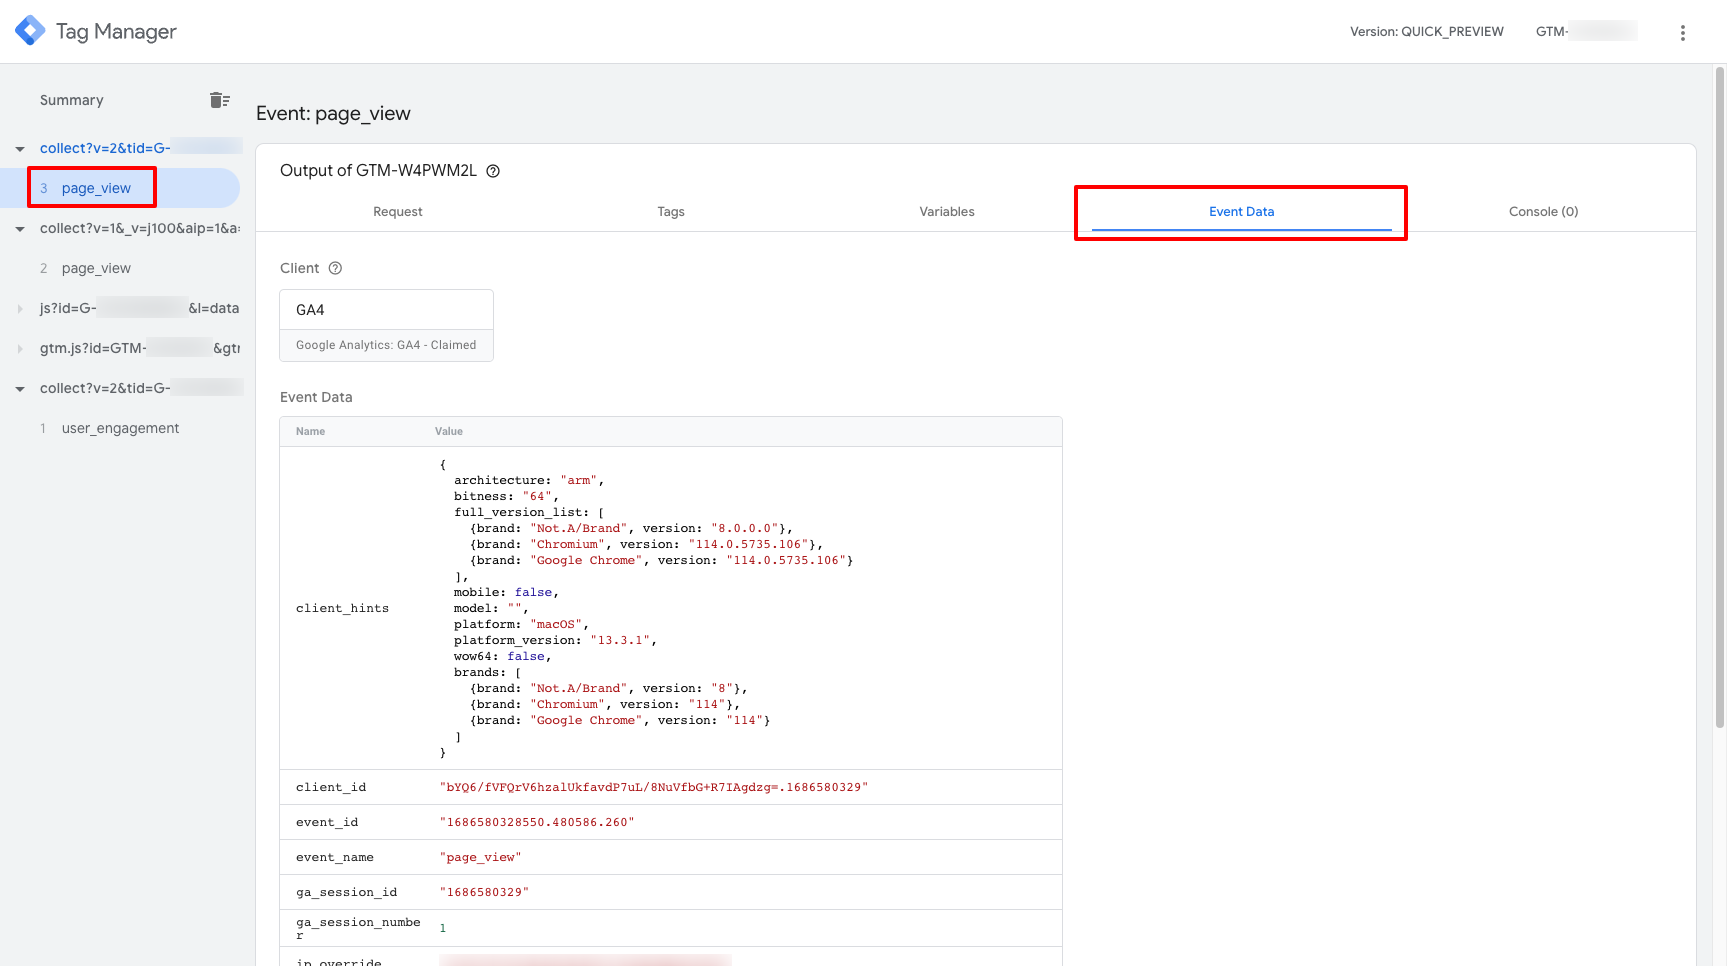Click the Tag Manager diamond logo
This screenshot has height=966, width=1727.
click(x=30, y=30)
